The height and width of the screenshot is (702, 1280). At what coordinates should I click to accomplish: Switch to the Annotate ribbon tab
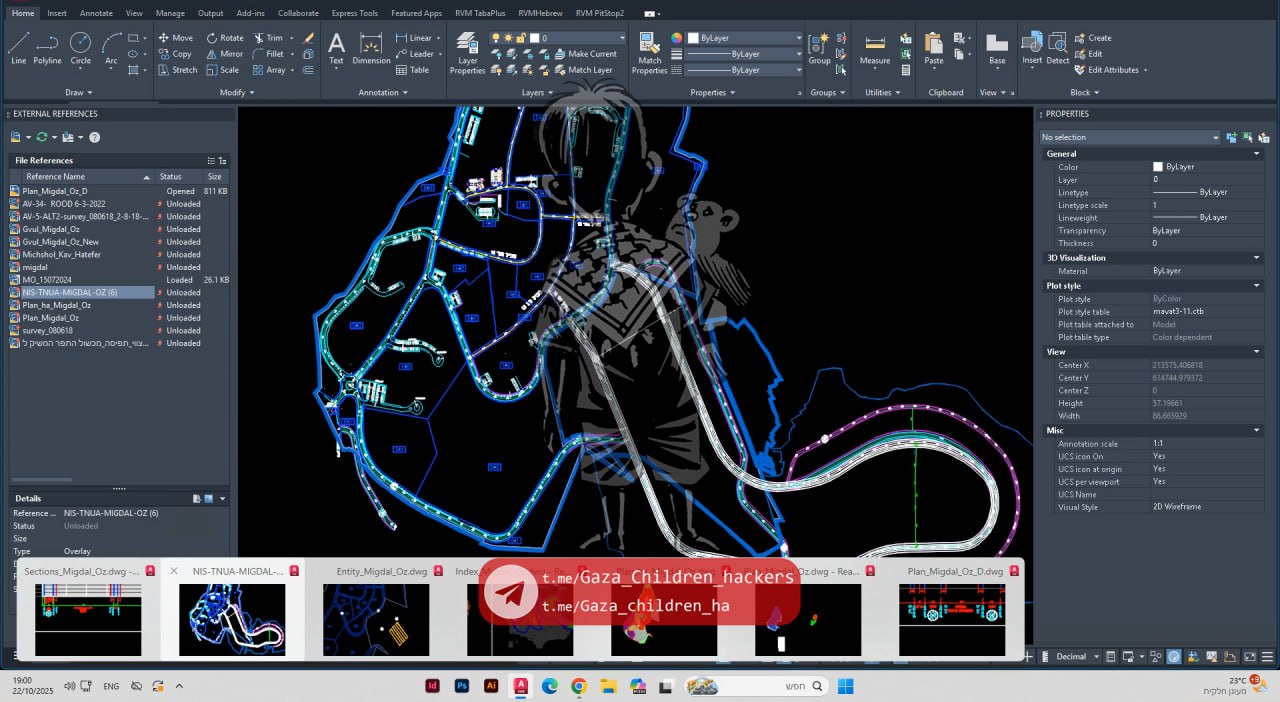point(96,13)
